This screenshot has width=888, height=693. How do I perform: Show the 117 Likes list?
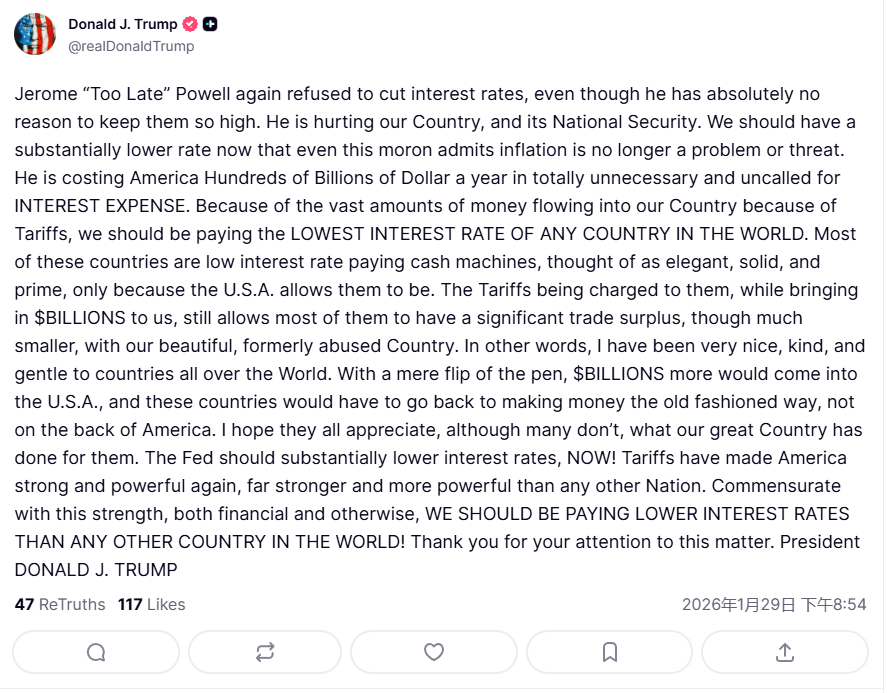pyautogui.click(x=151, y=604)
